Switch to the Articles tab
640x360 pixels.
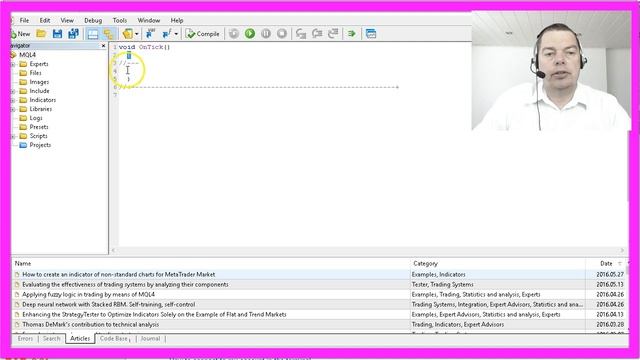tap(80, 339)
